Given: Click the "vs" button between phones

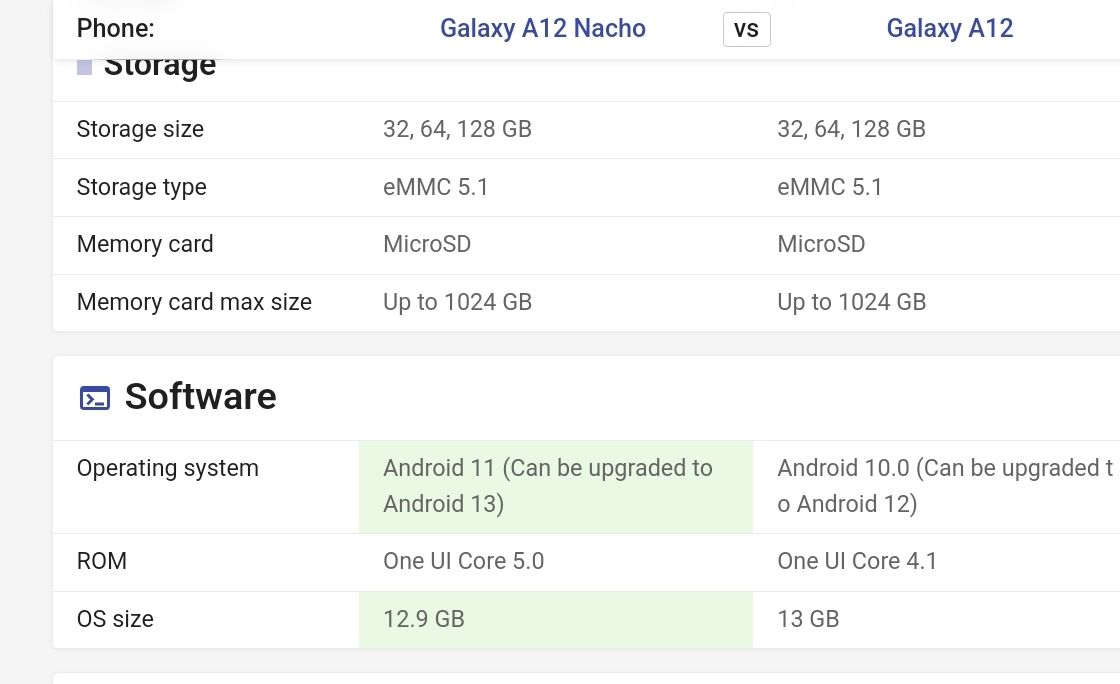Looking at the screenshot, I should 746,29.
